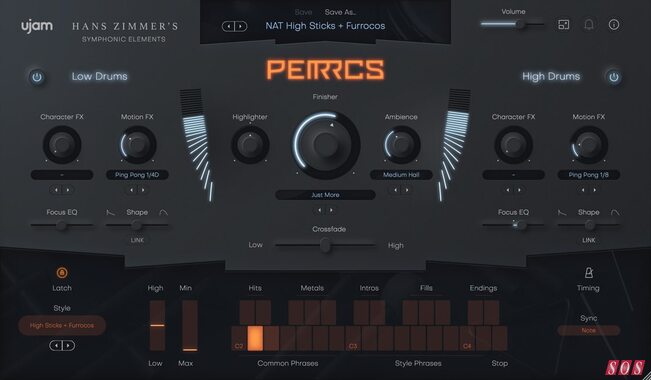Click High Drums Character FX knob
651x380 pixels.
514,145
